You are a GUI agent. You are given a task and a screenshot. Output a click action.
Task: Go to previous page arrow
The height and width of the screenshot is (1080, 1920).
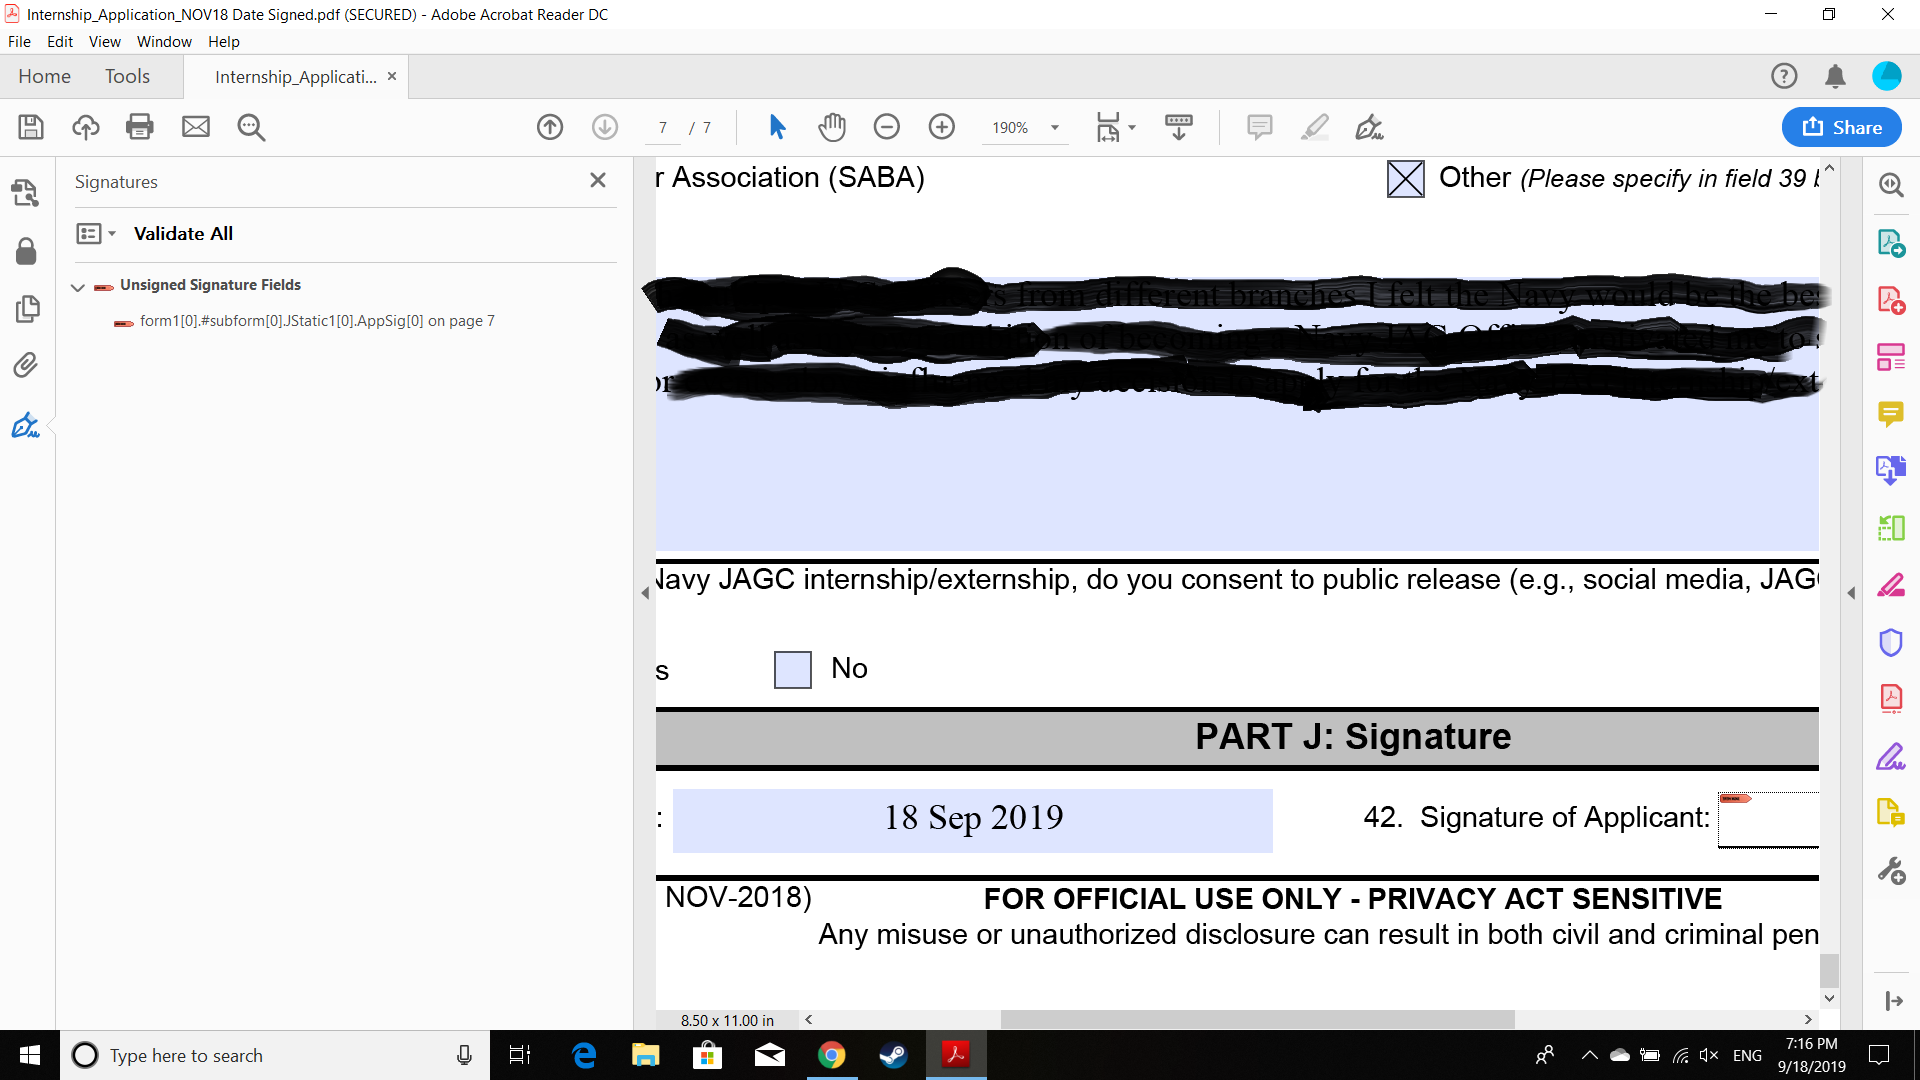click(x=550, y=127)
